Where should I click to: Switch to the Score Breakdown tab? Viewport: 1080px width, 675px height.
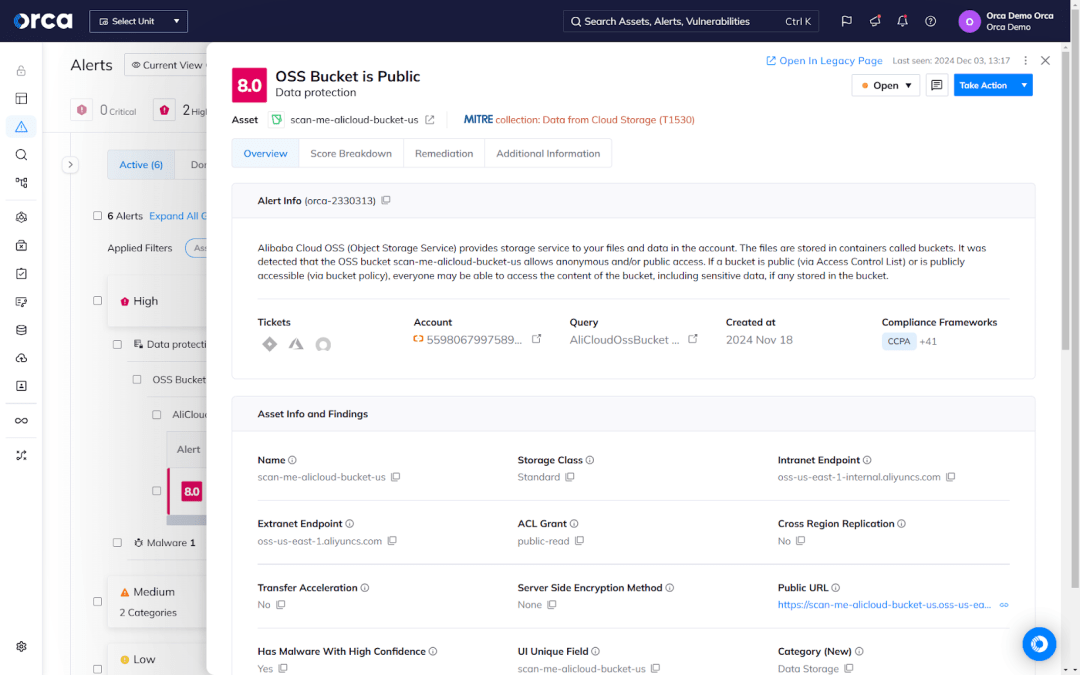click(351, 154)
